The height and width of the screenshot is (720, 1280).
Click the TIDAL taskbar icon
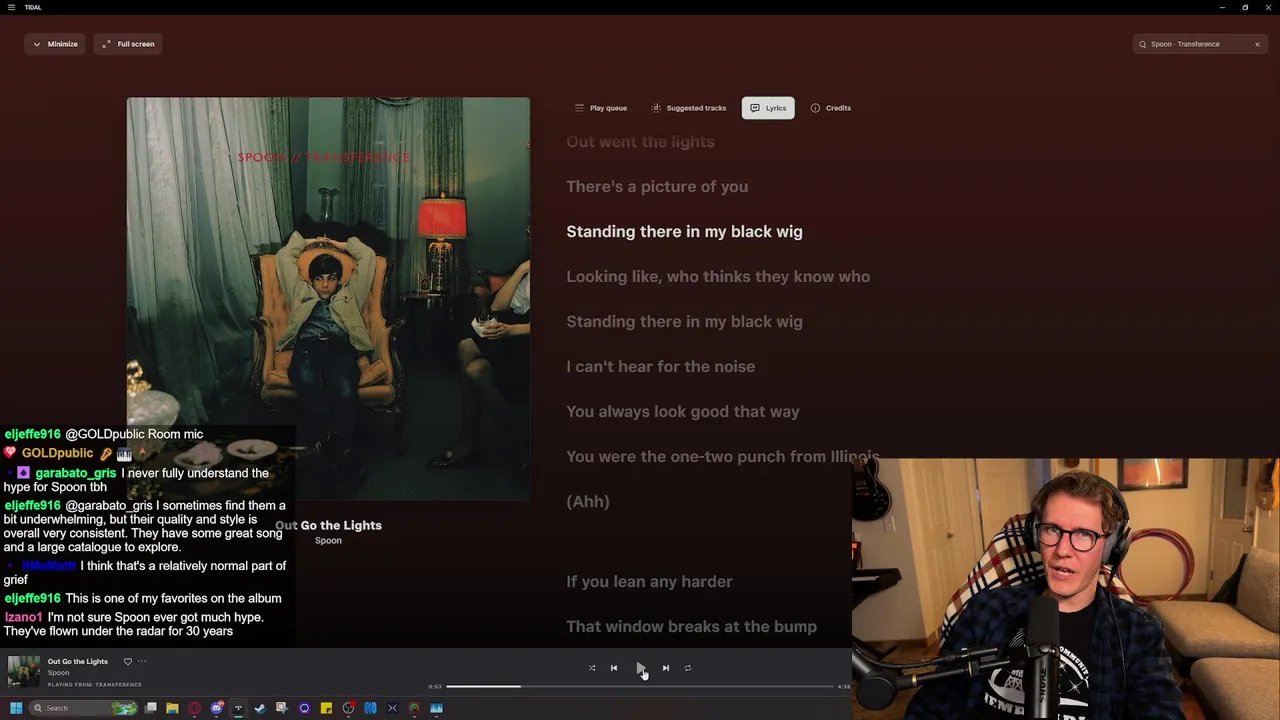(238, 708)
